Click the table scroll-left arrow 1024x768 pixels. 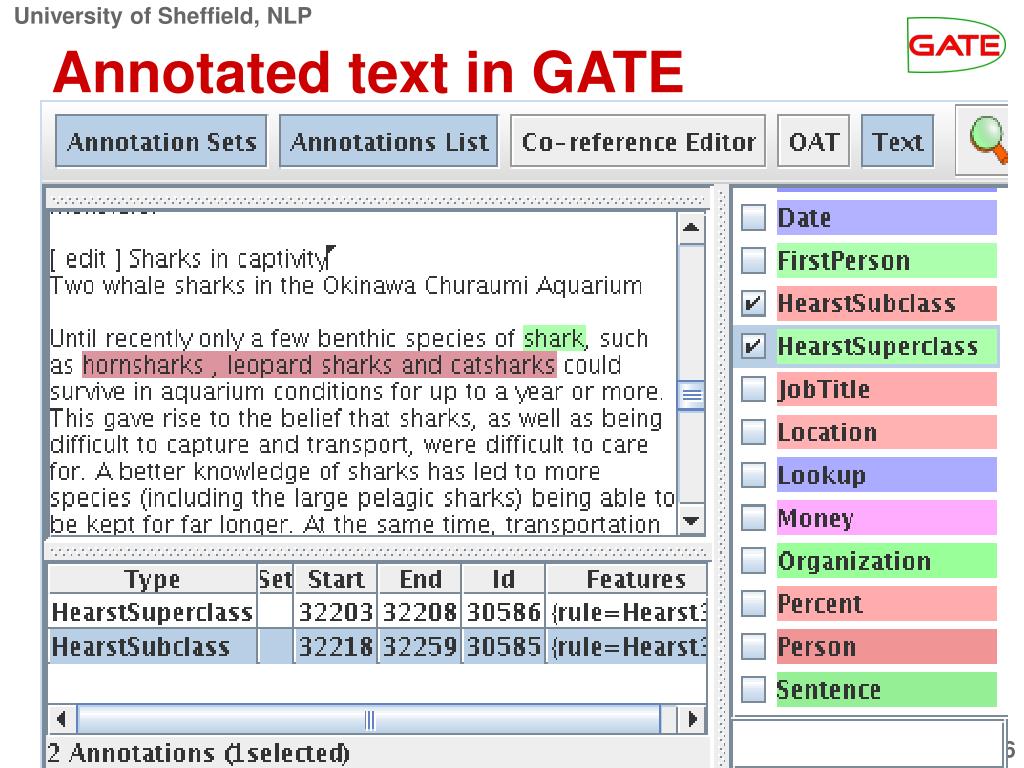[x=62, y=719]
